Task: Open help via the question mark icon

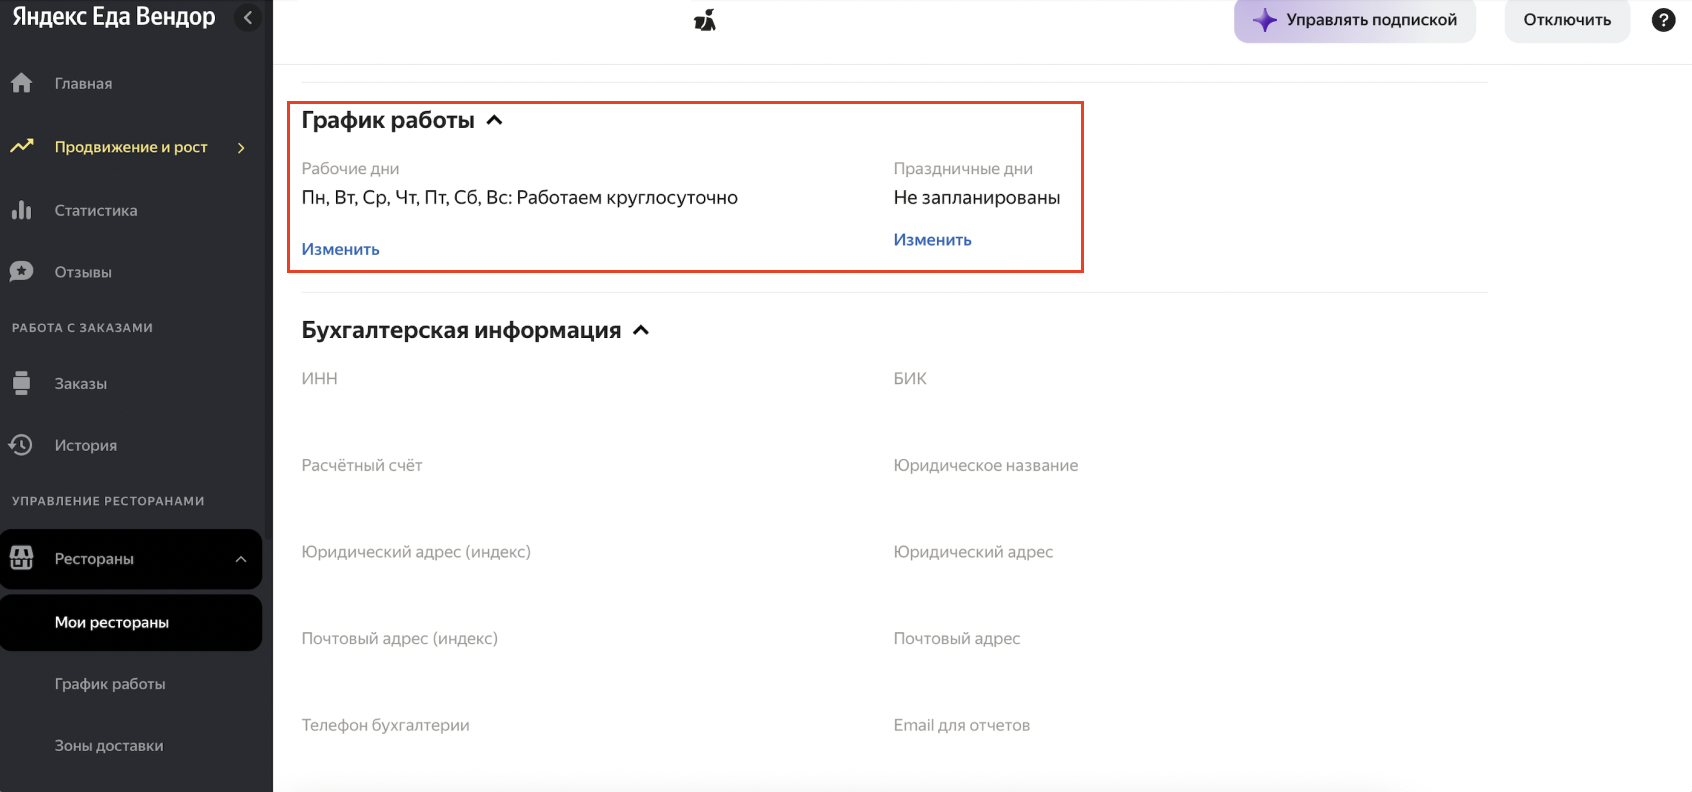Action: [x=1663, y=20]
